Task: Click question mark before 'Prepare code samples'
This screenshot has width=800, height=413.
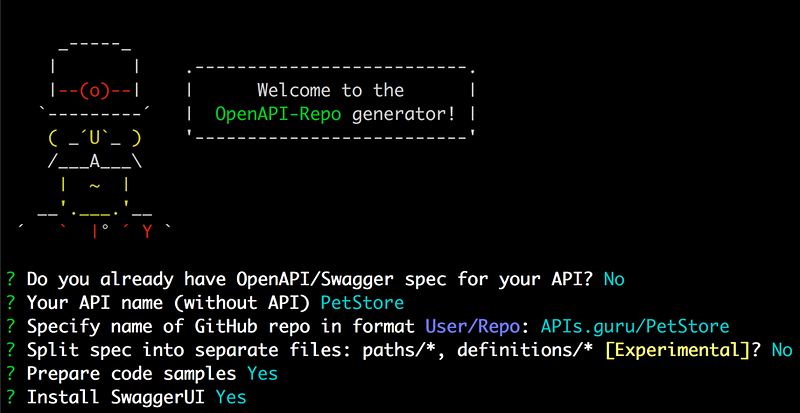Action: [x=10, y=374]
